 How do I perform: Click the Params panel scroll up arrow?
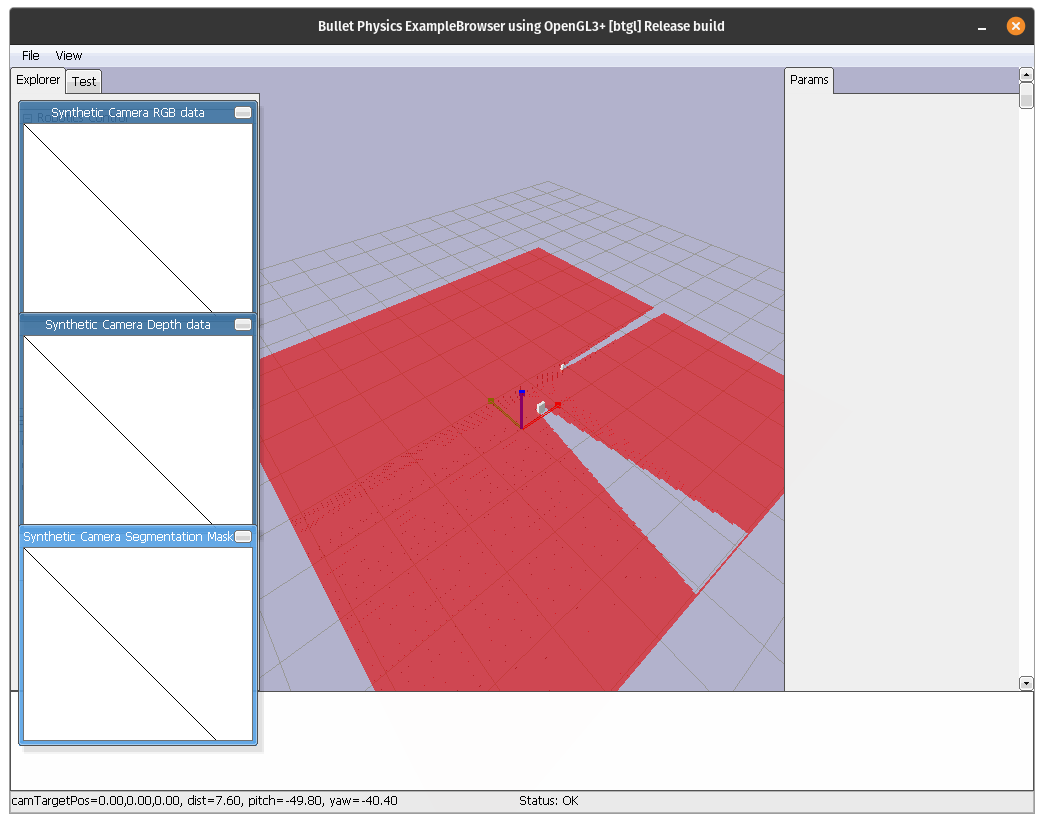tap(1026, 75)
